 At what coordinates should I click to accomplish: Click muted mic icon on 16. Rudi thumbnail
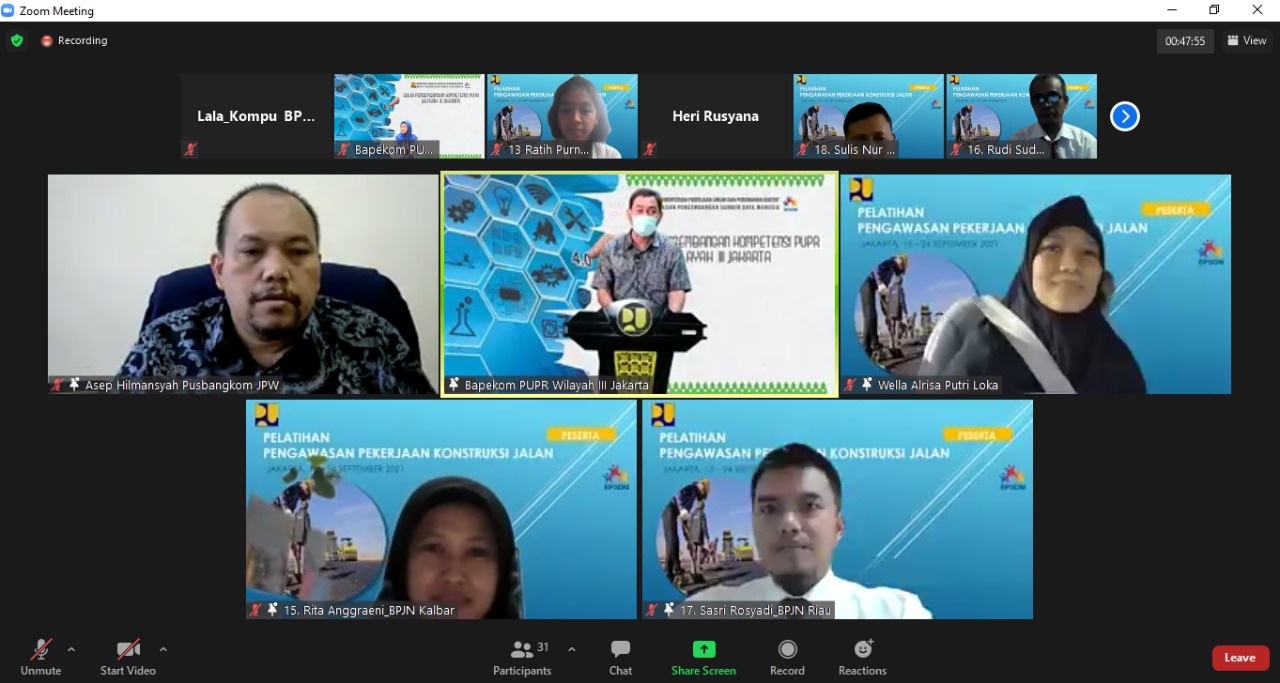[957, 149]
